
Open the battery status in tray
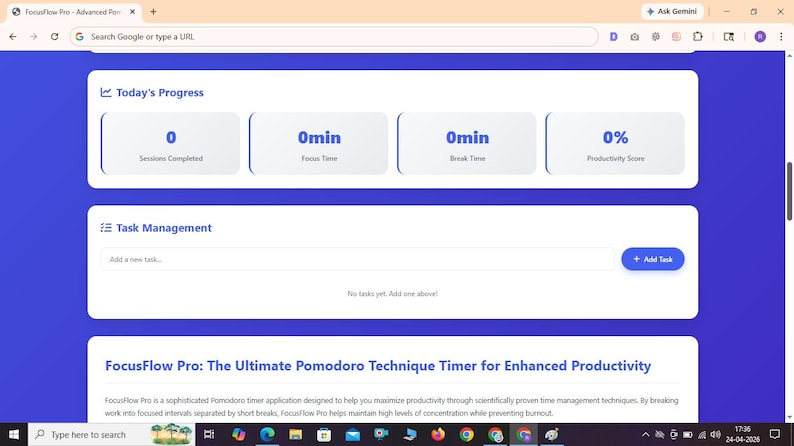(x=687, y=434)
